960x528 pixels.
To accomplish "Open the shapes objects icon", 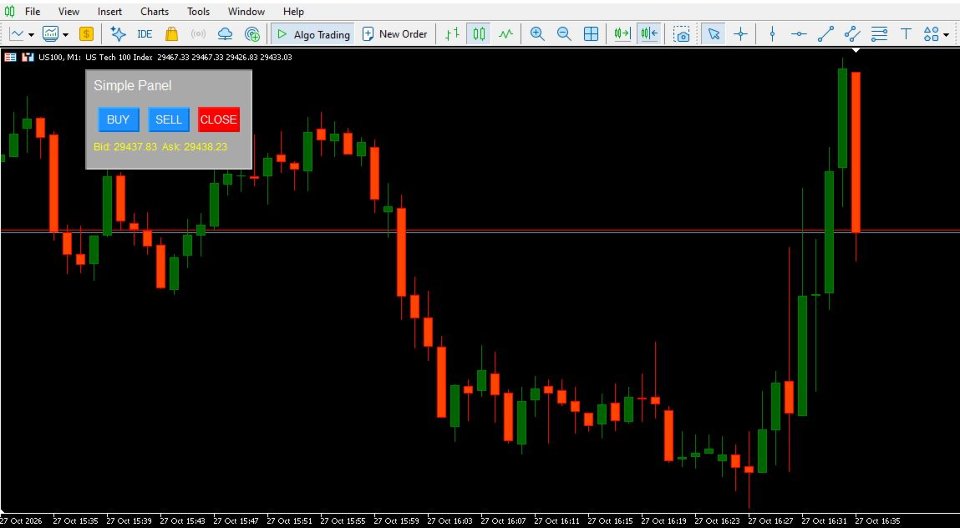I will [930, 34].
